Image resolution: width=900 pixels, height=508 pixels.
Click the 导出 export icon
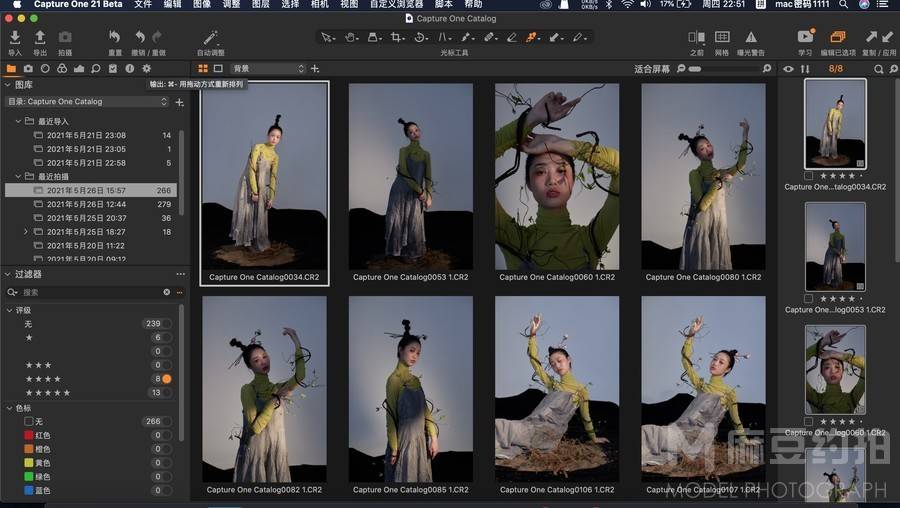40,38
